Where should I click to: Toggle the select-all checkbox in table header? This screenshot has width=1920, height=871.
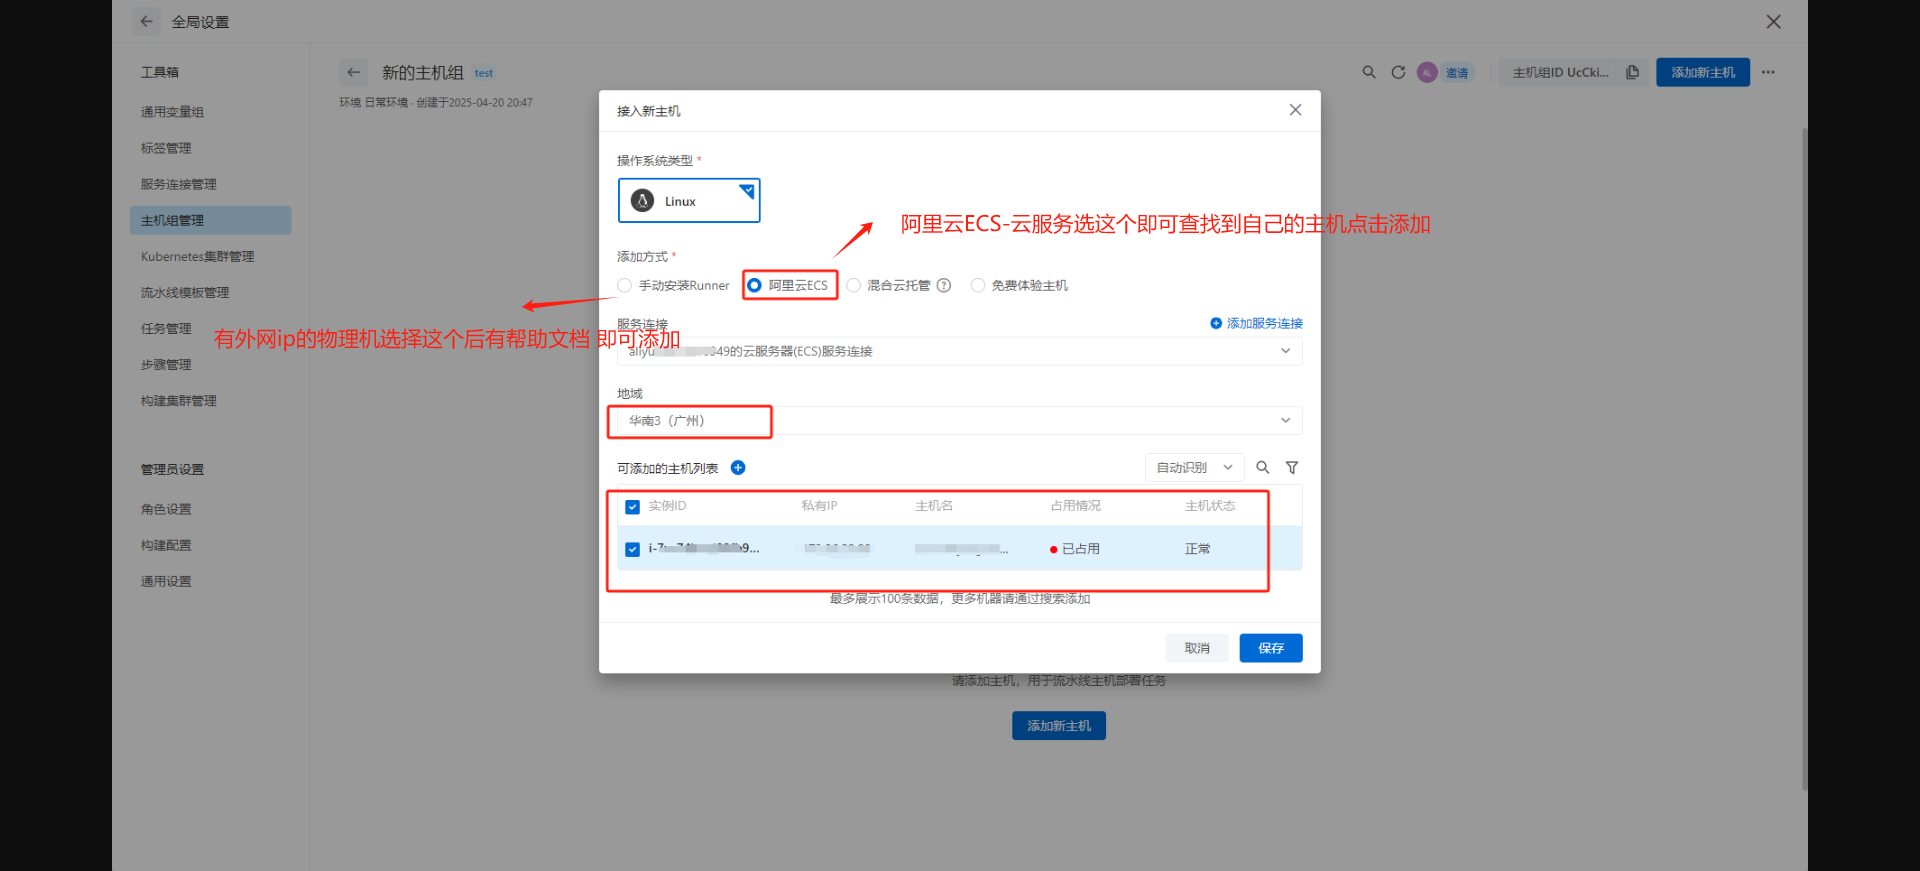pos(632,507)
